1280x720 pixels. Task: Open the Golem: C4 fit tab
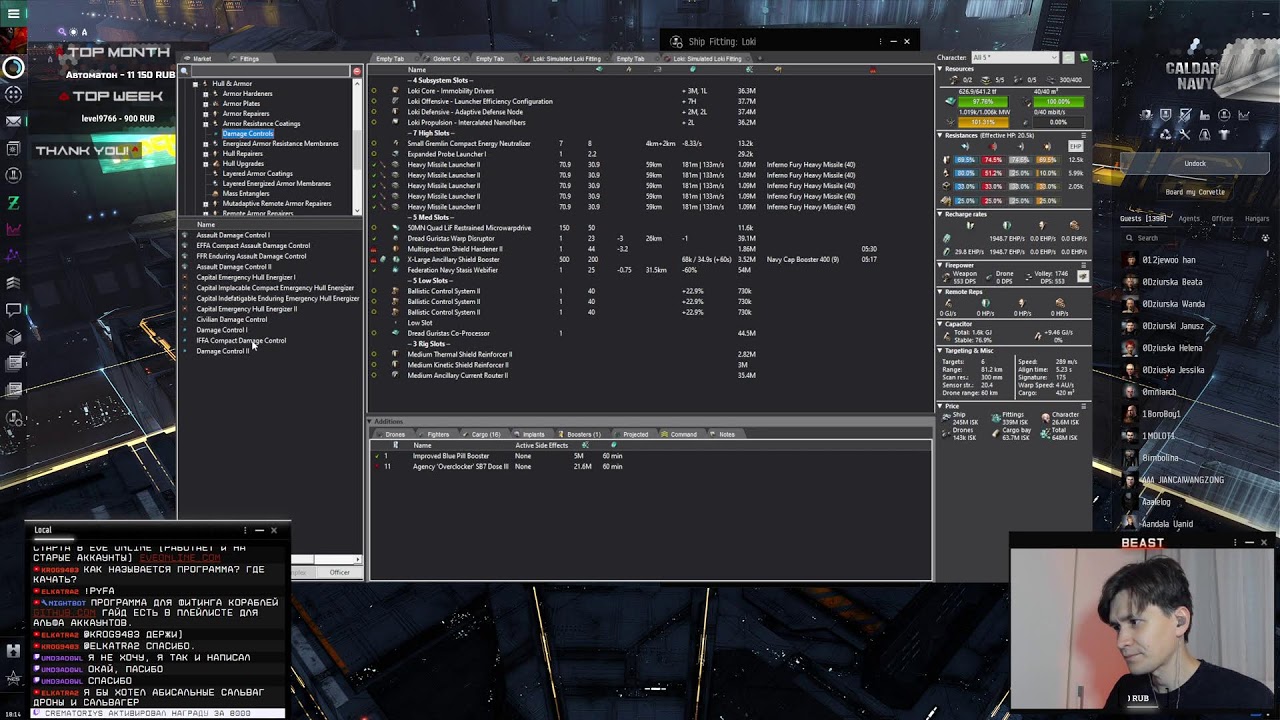point(446,59)
